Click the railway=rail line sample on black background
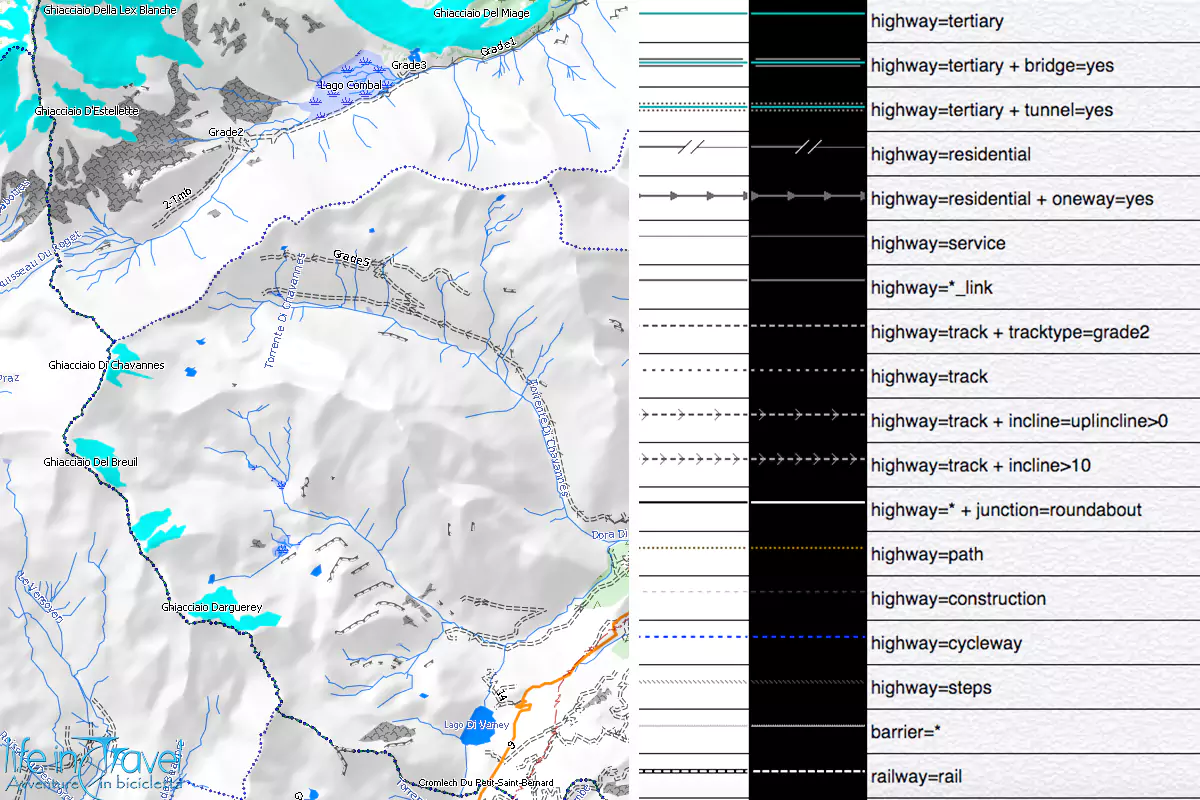The image size is (1200, 800). tap(807, 771)
